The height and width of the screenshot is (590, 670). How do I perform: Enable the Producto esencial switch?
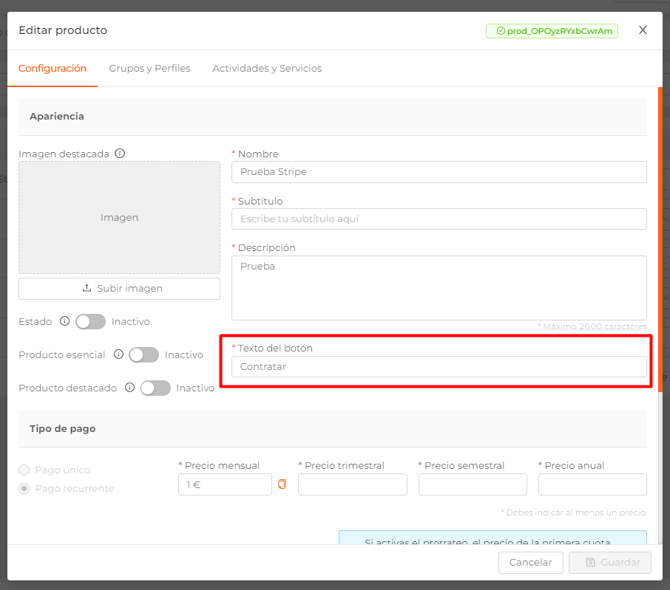coord(143,355)
